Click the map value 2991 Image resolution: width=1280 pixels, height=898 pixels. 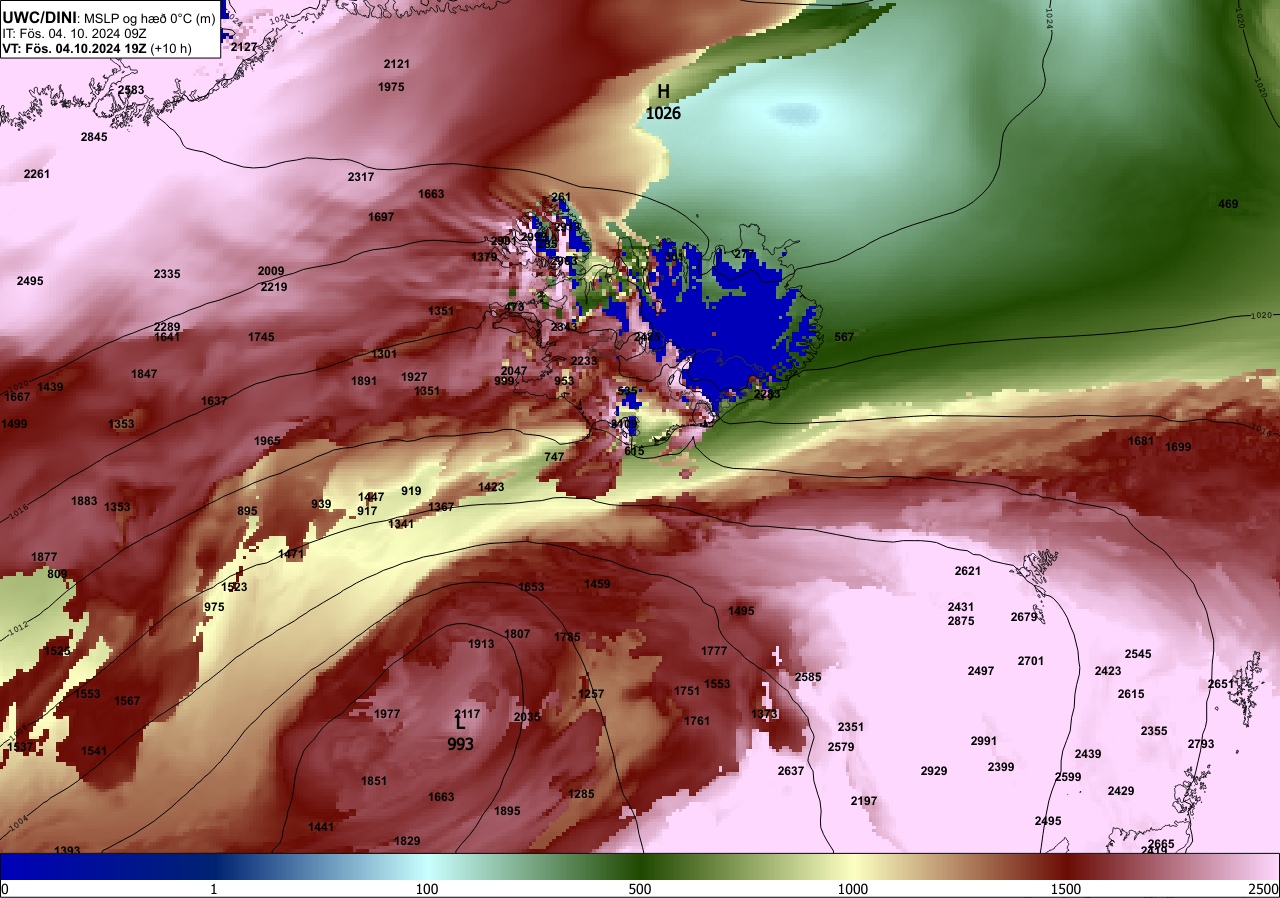pyautogui.click(x=984, y=741)
